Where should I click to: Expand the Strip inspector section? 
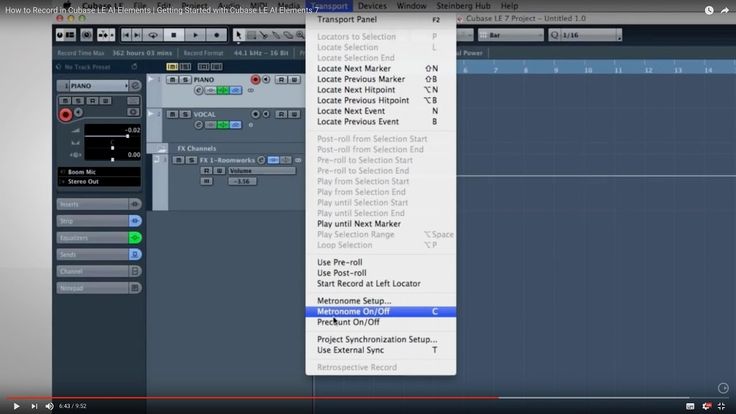click(92, 221)
